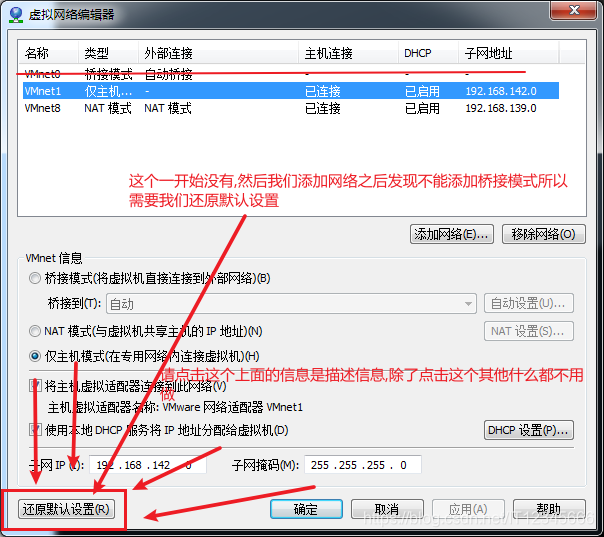The width and height of the screenshot is (604, 537).
Task: Click the 取消 button
Action: 387,509
